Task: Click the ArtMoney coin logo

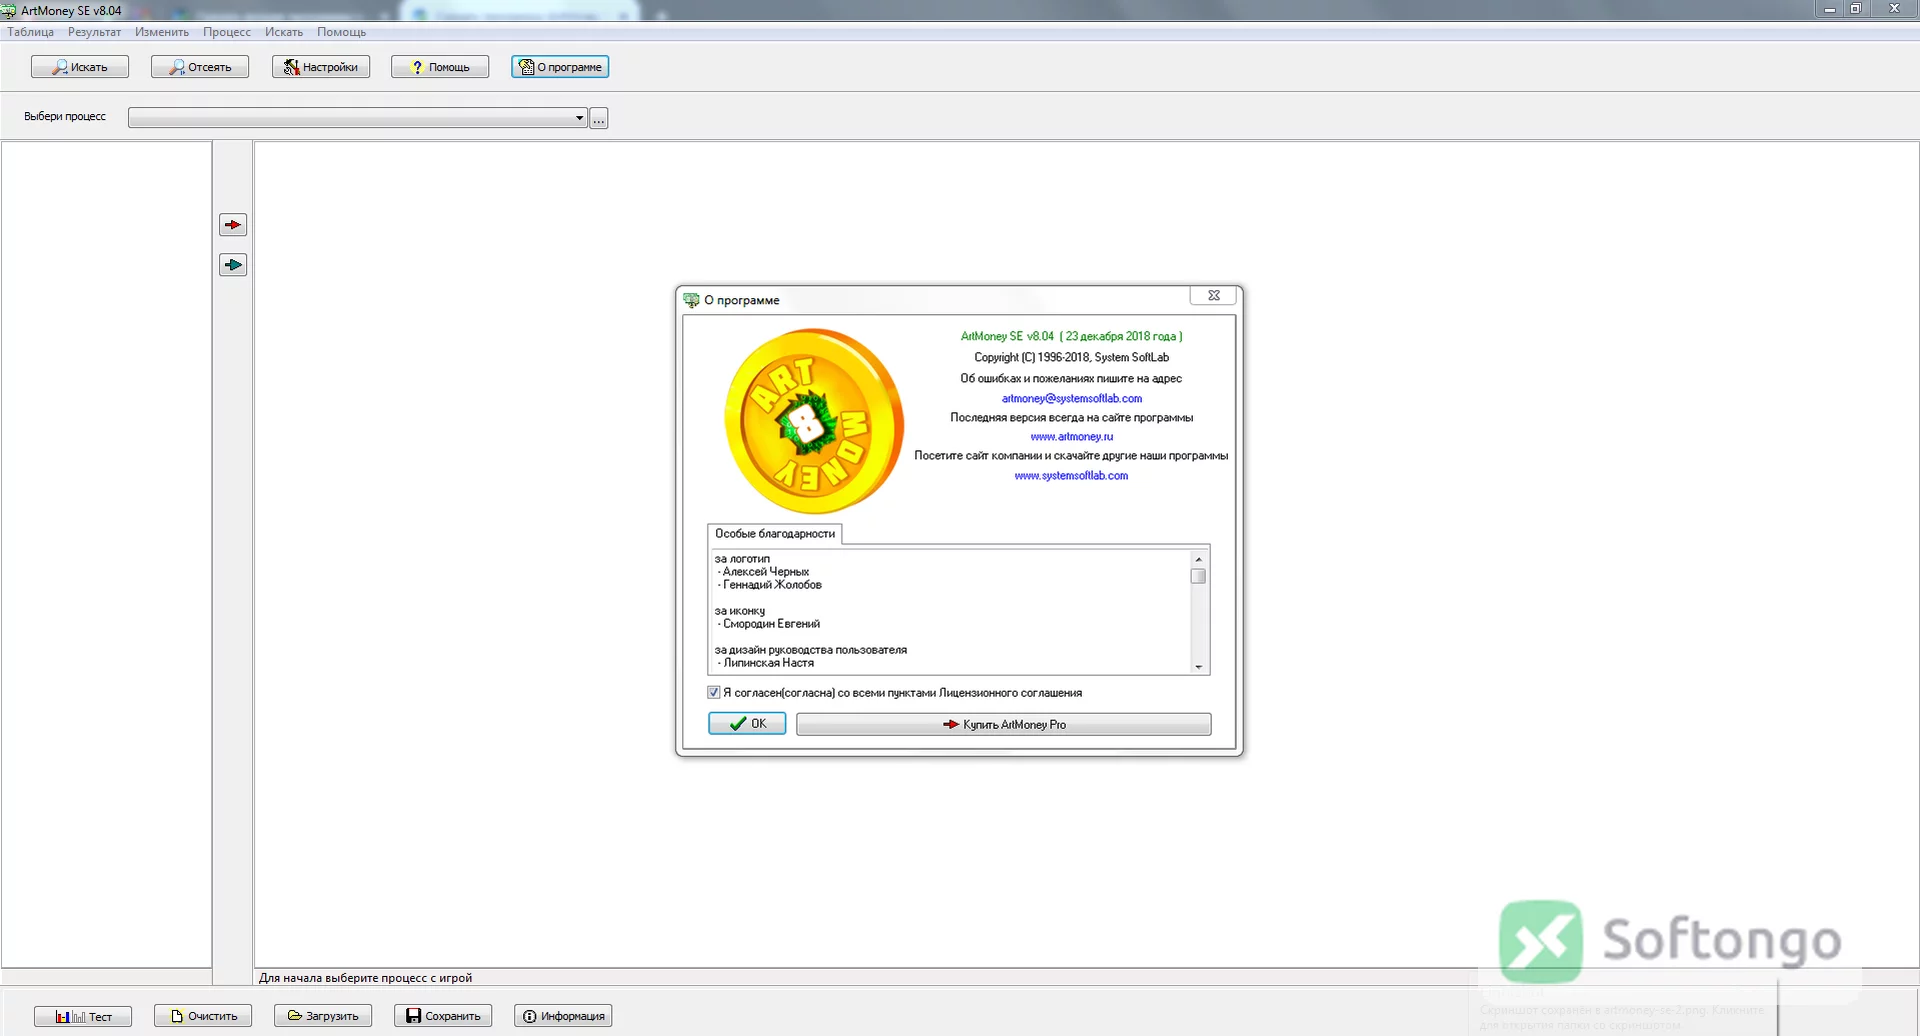Action: coord(814,421)
